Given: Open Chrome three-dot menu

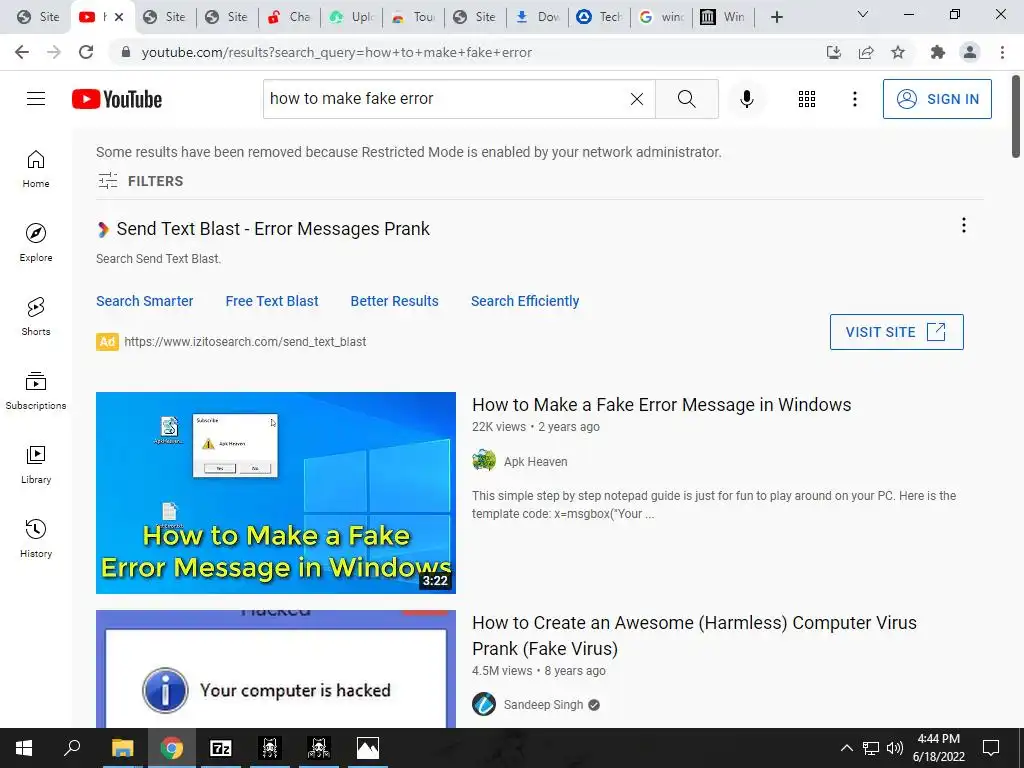Looking at the screenshot, I should pyautogui.click(x=1002, y=52).
